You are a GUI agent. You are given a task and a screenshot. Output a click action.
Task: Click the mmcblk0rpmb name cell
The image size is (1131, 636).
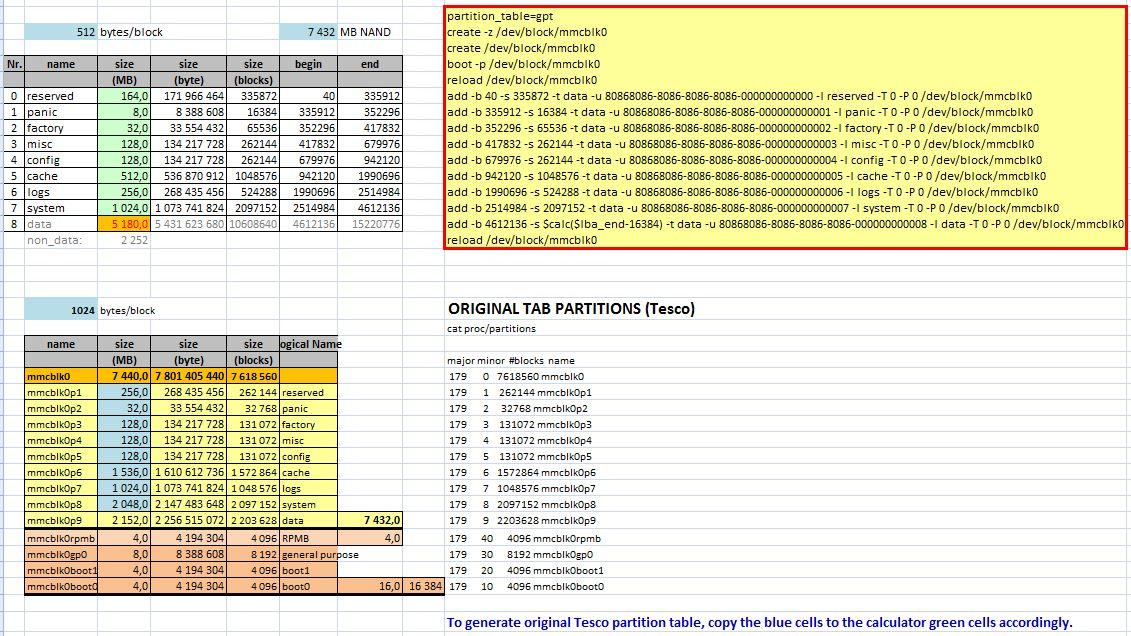coord(61,538)
